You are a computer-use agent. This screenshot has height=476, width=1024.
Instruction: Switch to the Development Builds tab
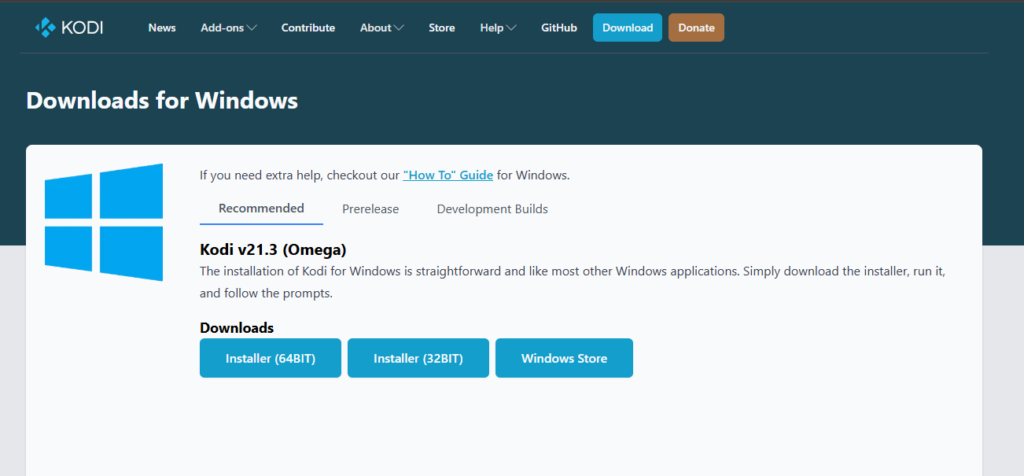pos(492,209)
